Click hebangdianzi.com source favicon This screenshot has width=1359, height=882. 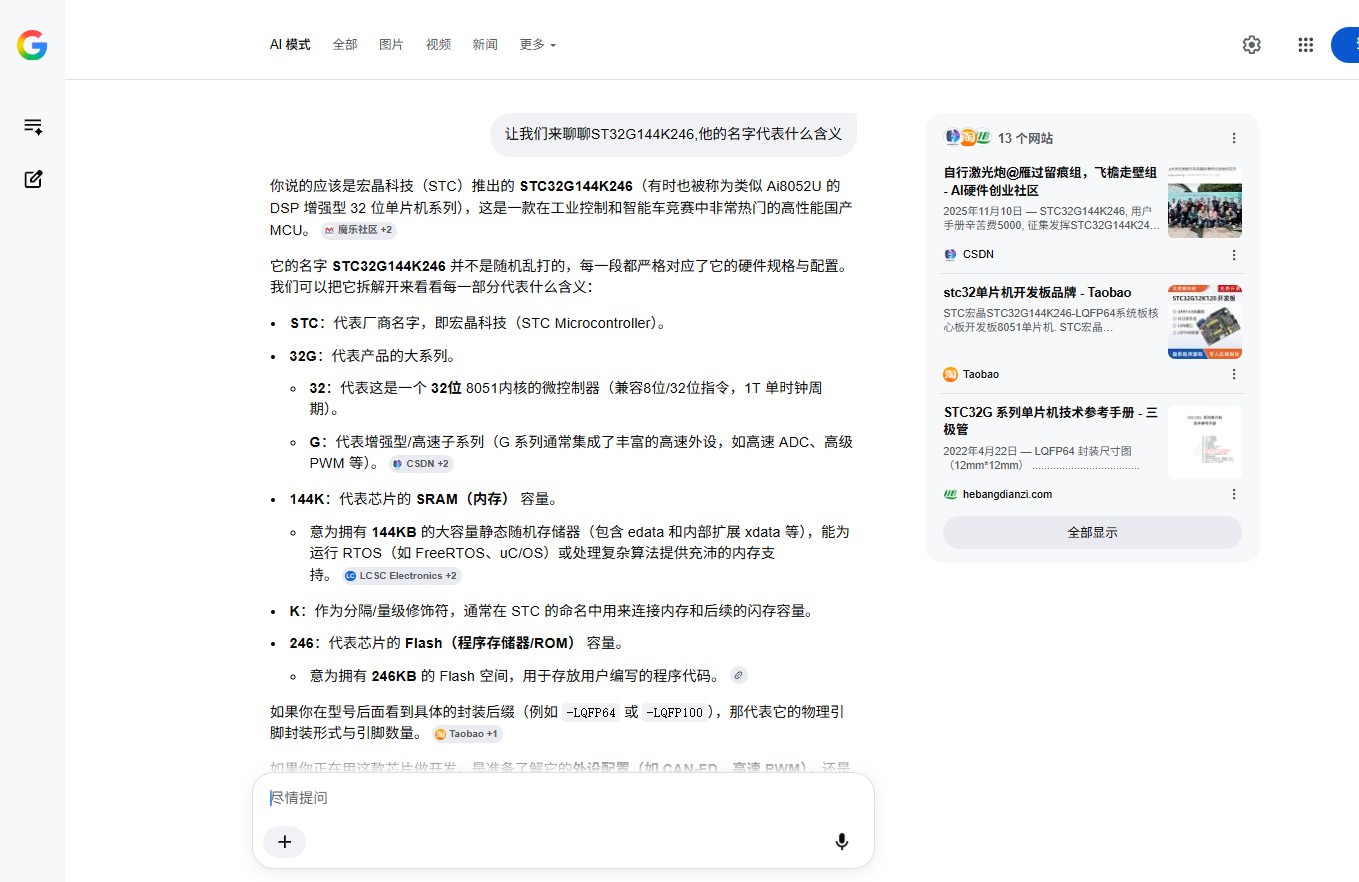click(x=950, y=494)
